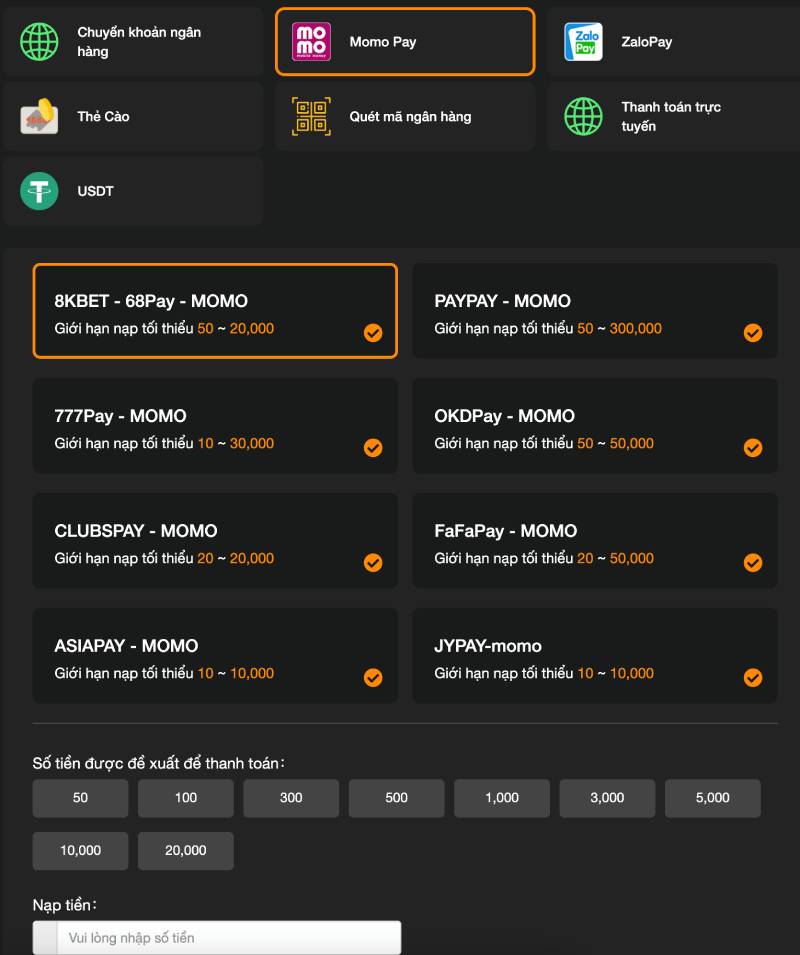800x955 pixels.
Task: Click the checkmark on 8KBET - 68Pay - MOMO
Action: [373, 333]
